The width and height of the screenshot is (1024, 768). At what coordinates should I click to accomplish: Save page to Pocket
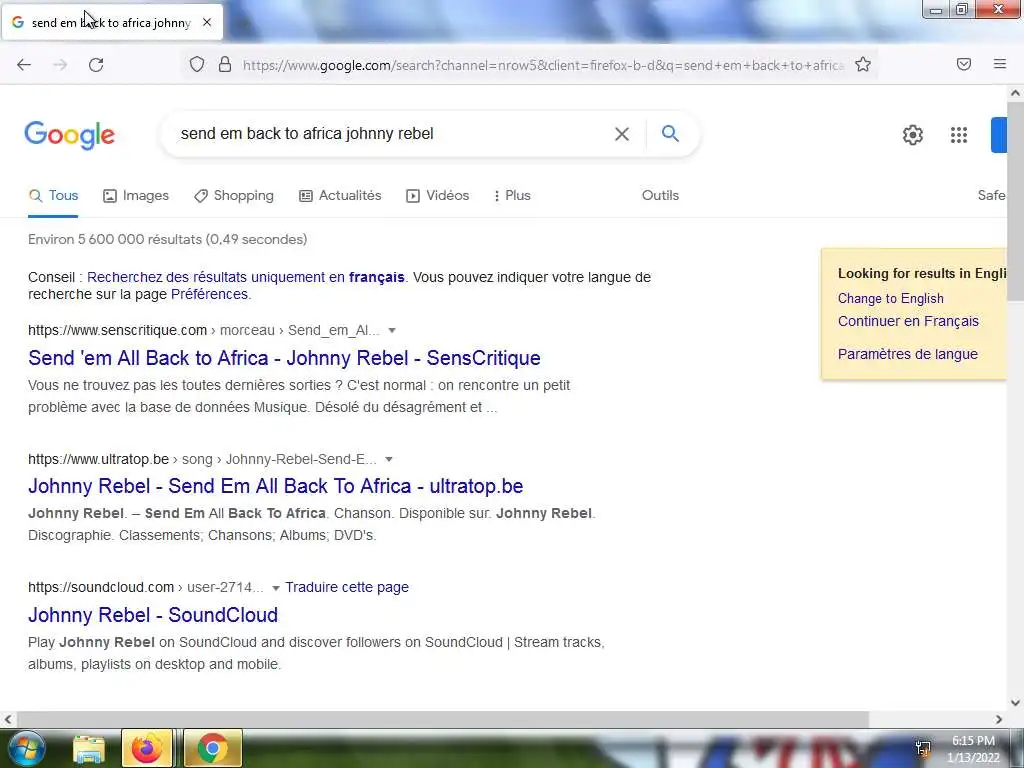click(964, 64)
